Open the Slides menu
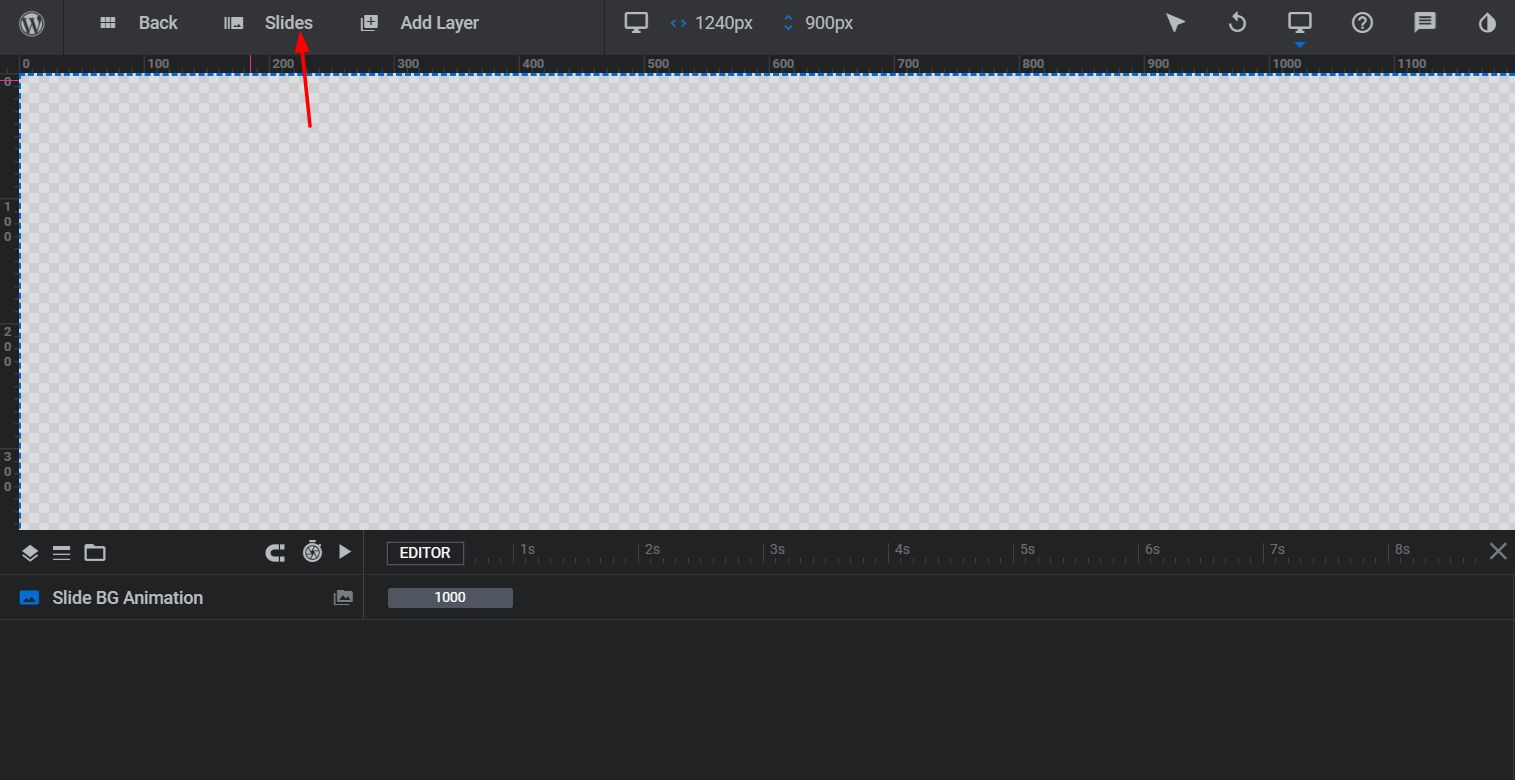 coord(269,23)
